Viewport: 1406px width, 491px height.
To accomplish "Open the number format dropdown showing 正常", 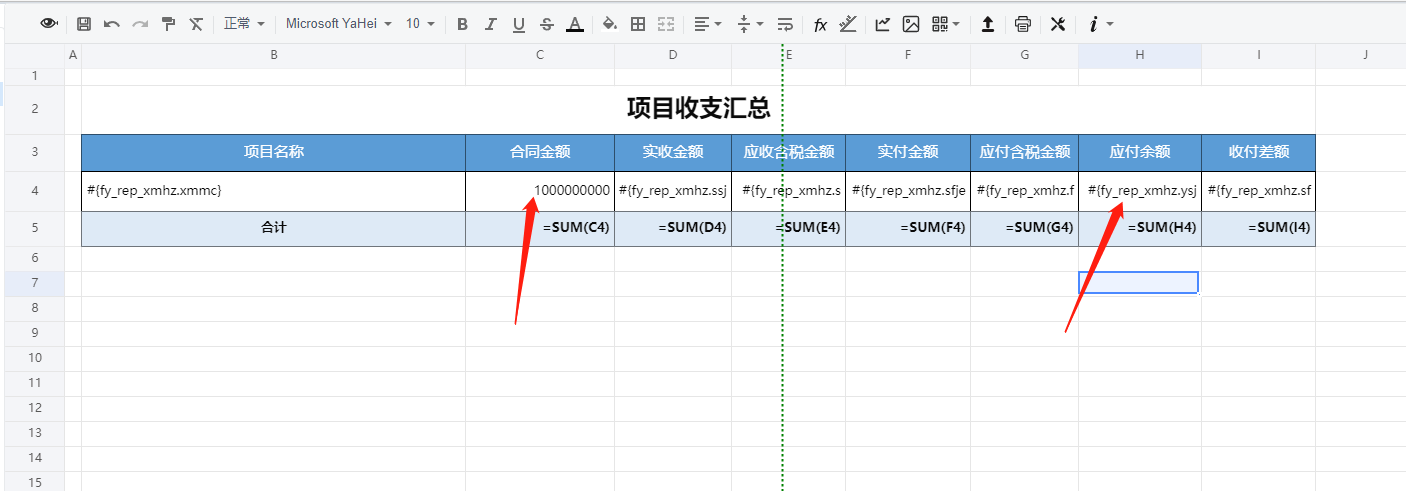I will (x=244, y=24).
